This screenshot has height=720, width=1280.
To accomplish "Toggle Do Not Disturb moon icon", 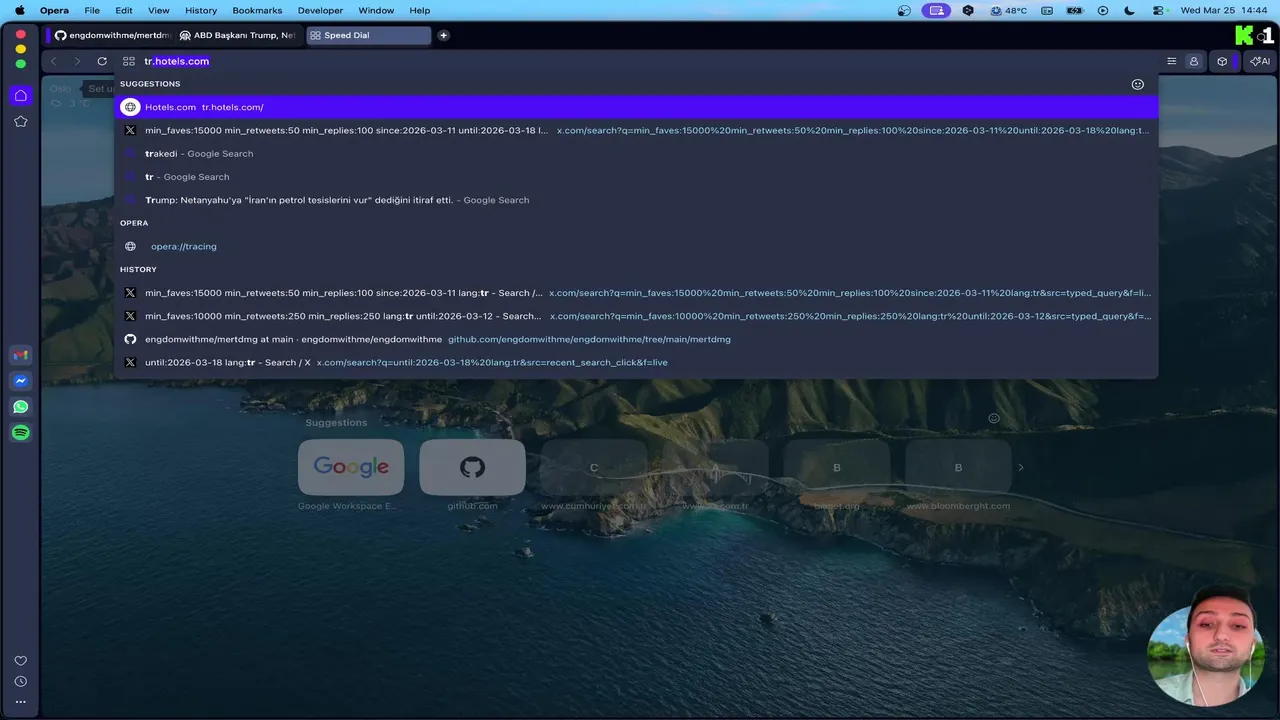I will [x=1130, y=10].
